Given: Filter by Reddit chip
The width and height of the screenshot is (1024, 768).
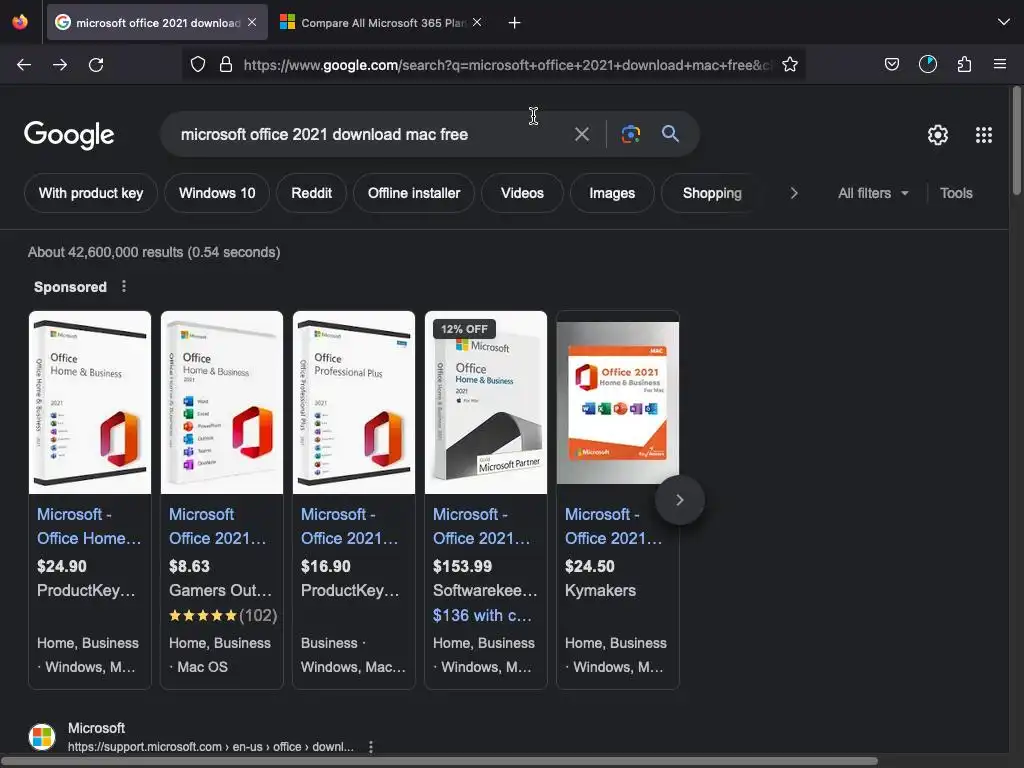Looking at the screenshot, I should pos(312,193).
